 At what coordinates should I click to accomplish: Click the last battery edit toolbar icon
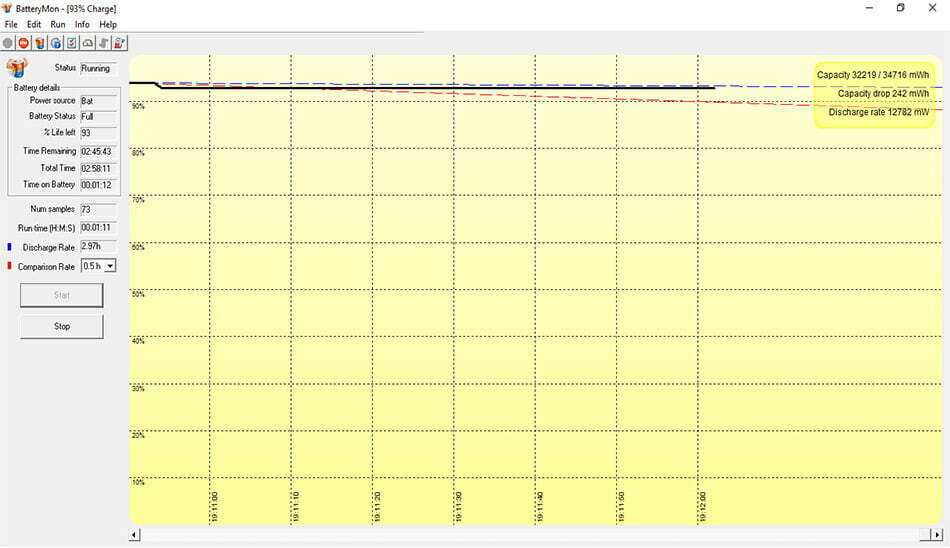click(119, 43)
